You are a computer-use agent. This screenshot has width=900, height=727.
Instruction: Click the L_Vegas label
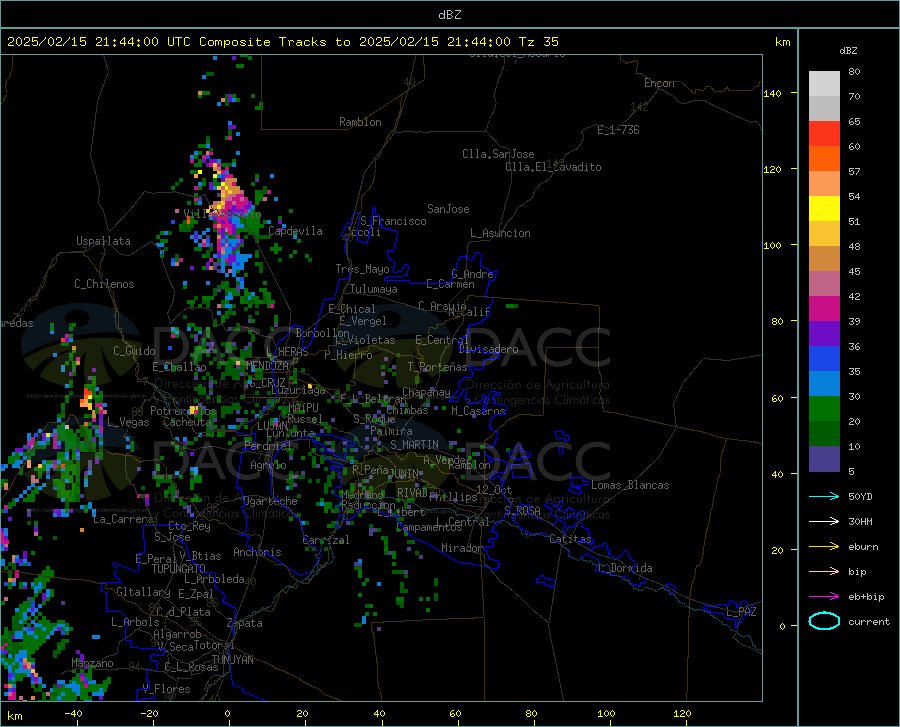tap(128, 422)
